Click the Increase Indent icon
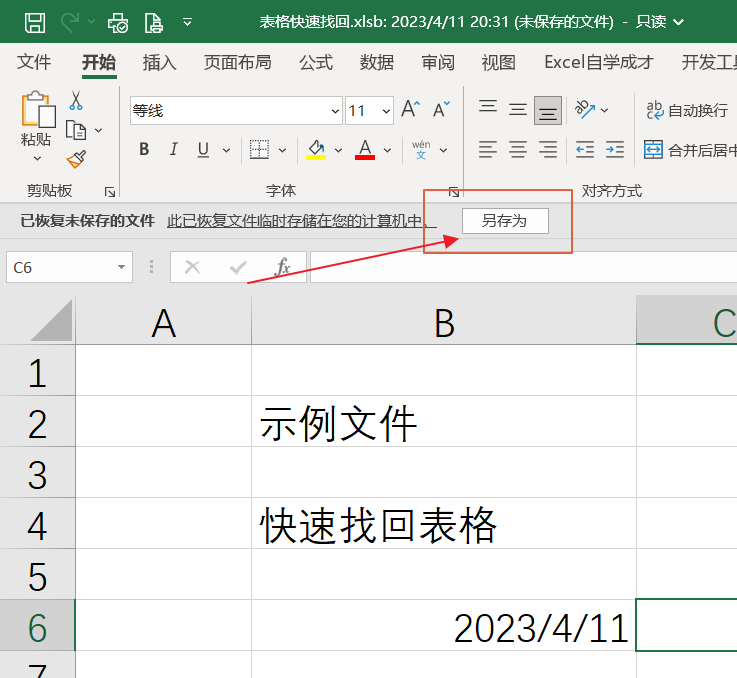This screenshot has width=737, height=678. tap(615, 150)
